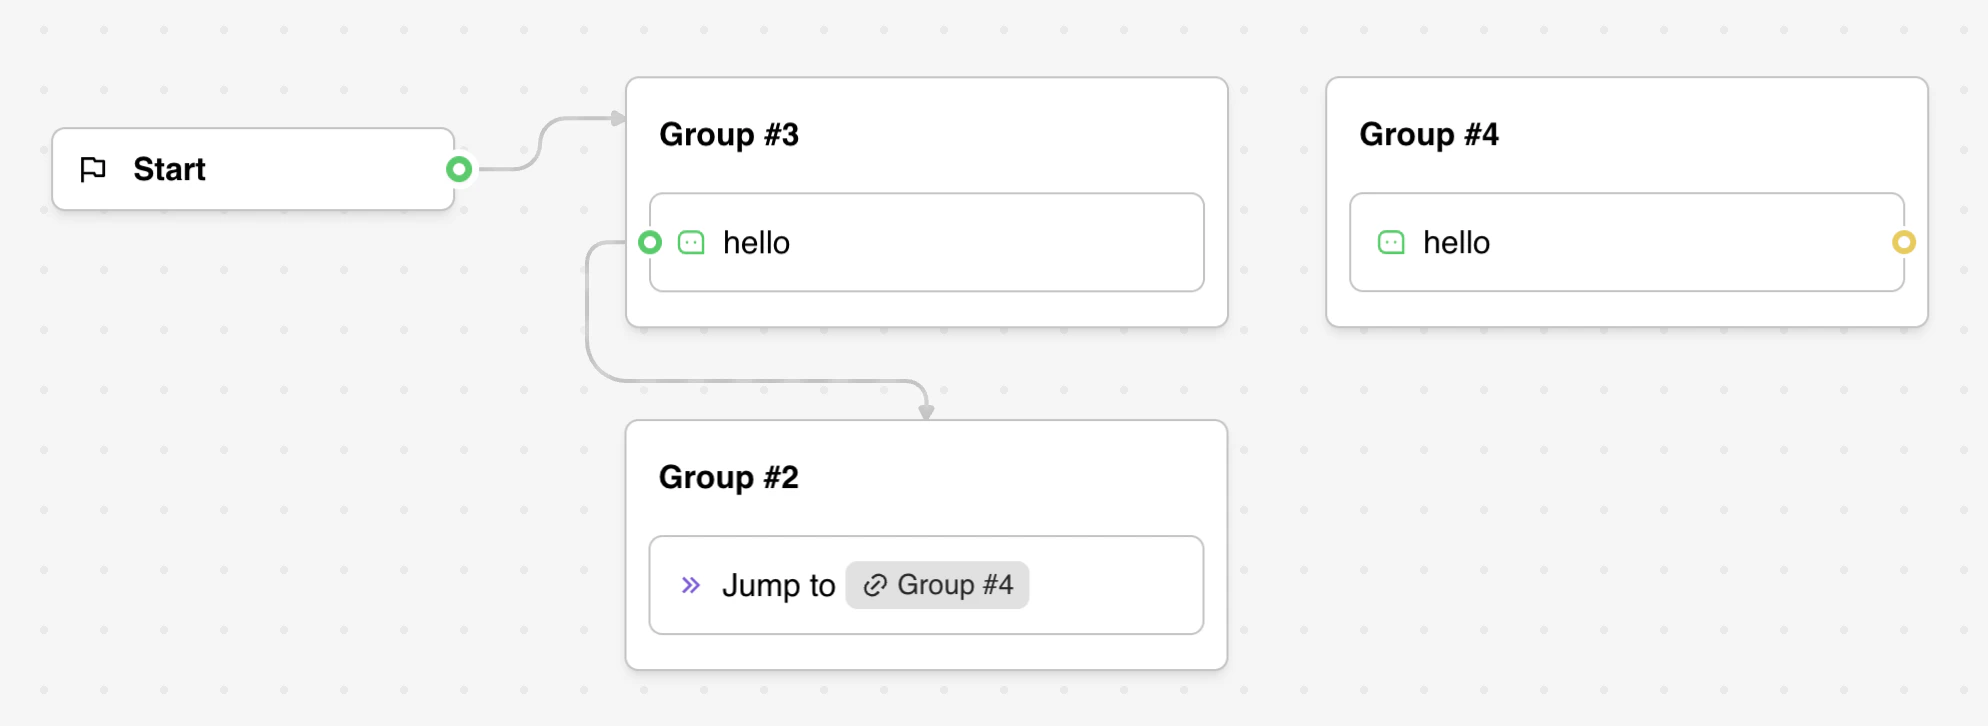Screen dimensions: 1988x726
Task: Click the link icon inside Group #4 chip
Action: point(875,585)
